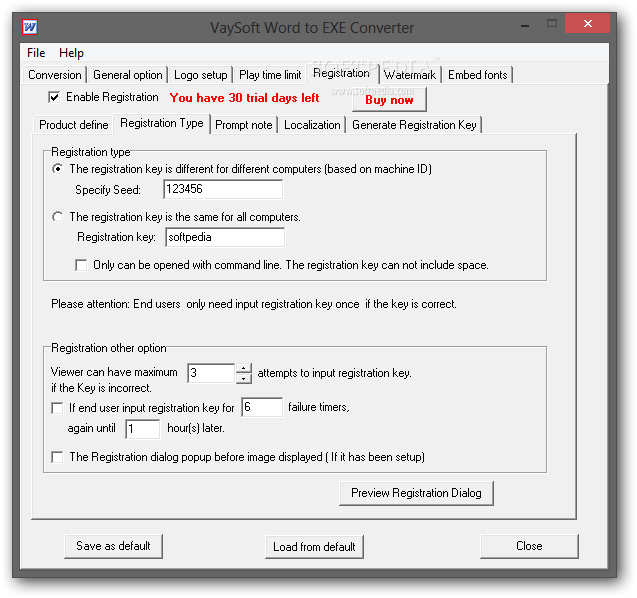637x598 pixels.
Task: Click the hour(s) later input field
Action: pos(143,429)
